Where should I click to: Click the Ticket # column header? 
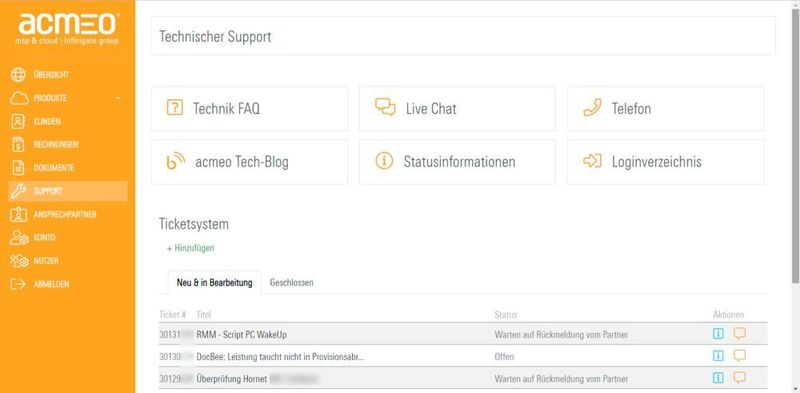coord(172,314)
